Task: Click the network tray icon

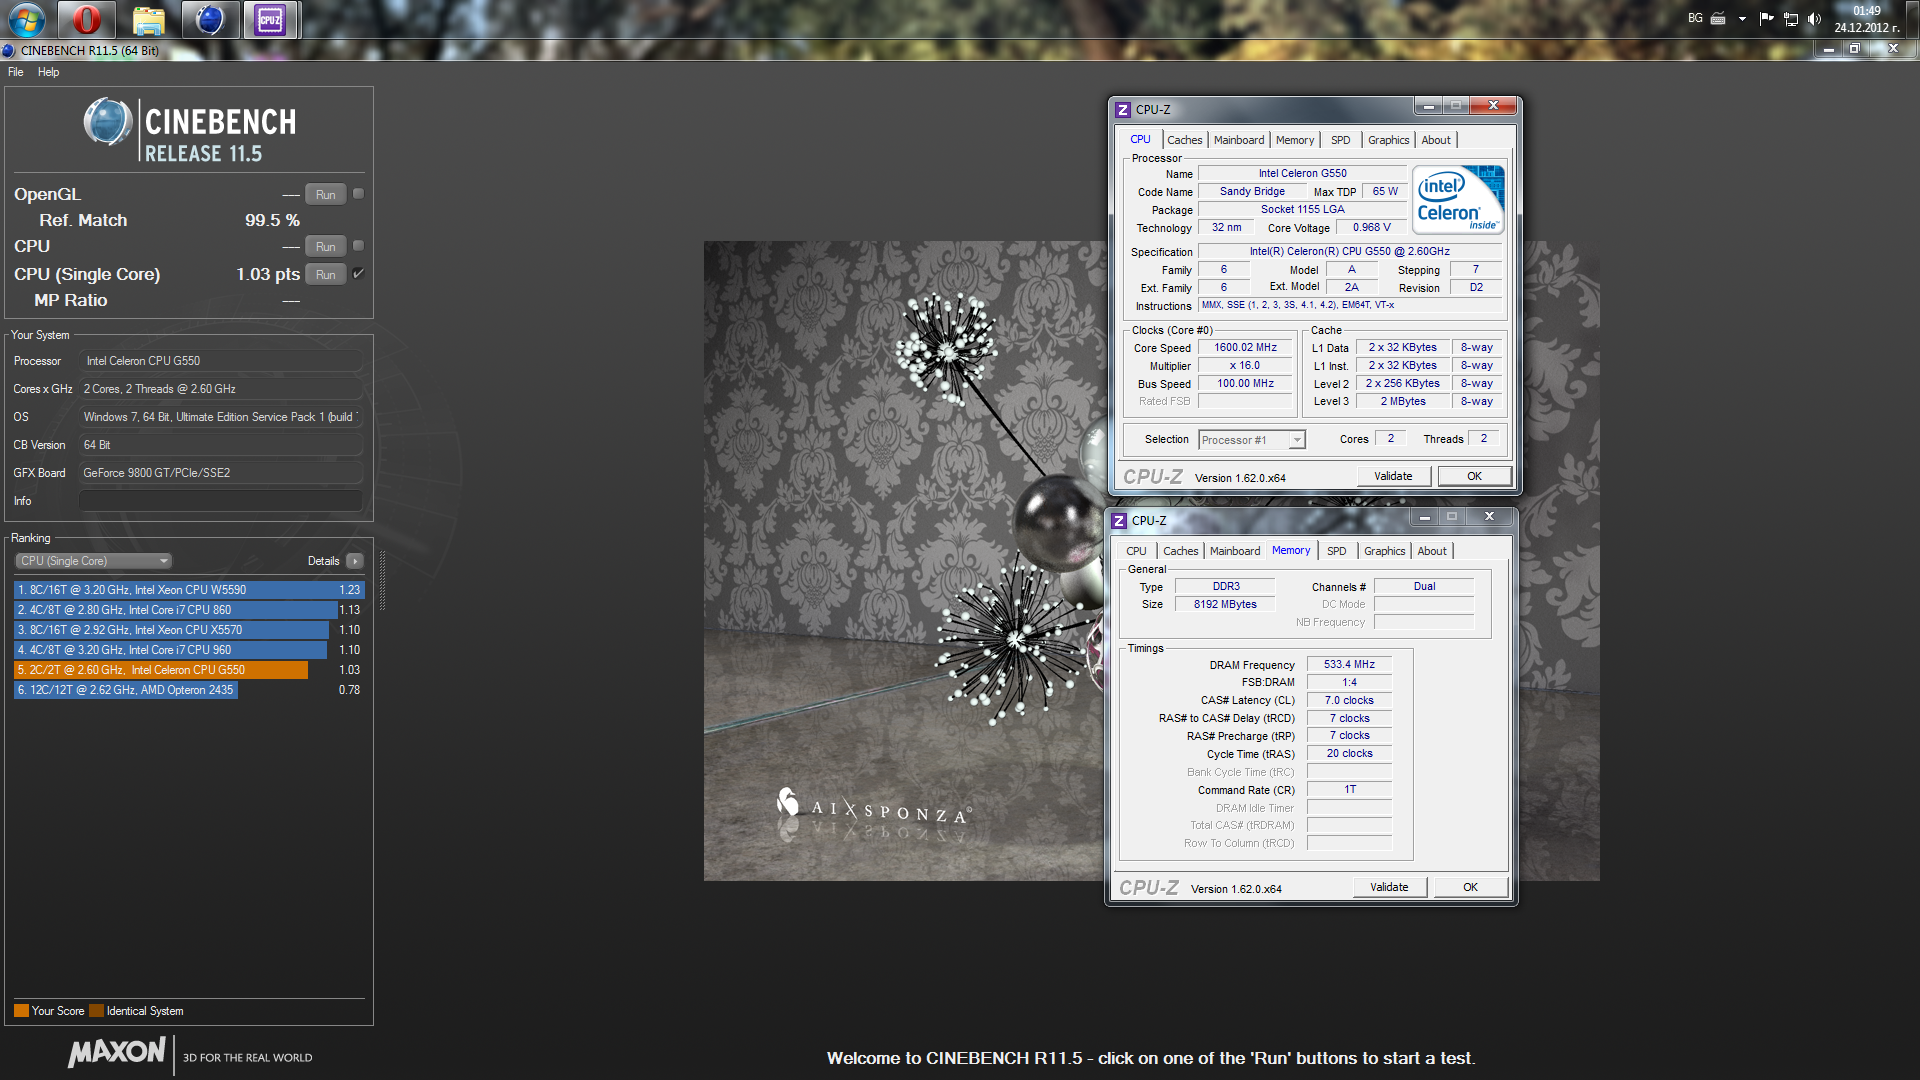Action: point(1791,19)
